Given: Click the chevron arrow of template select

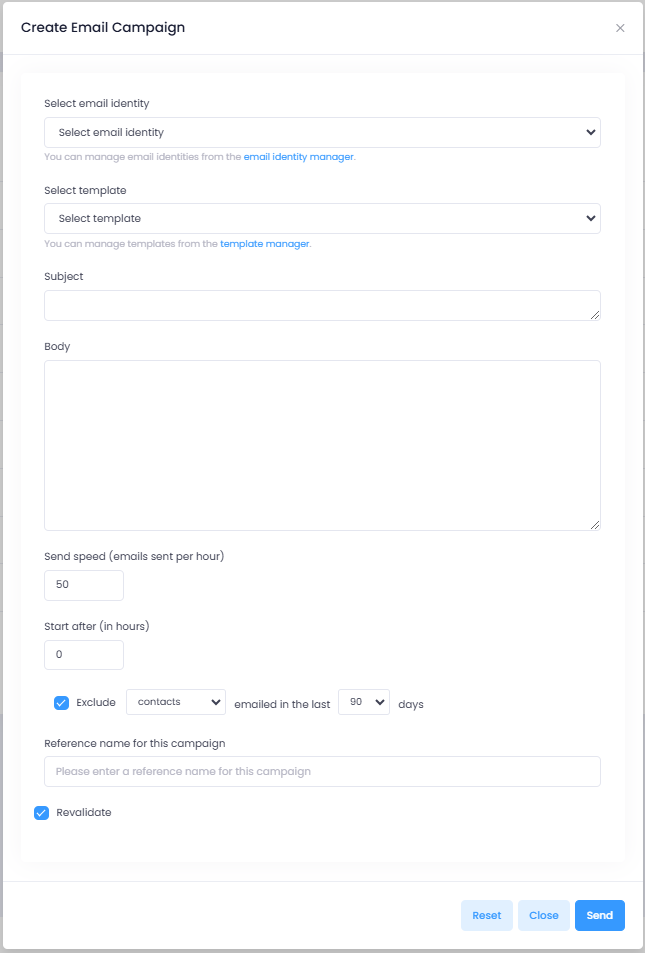Looking at the screenshot, I should click(590, 219).
